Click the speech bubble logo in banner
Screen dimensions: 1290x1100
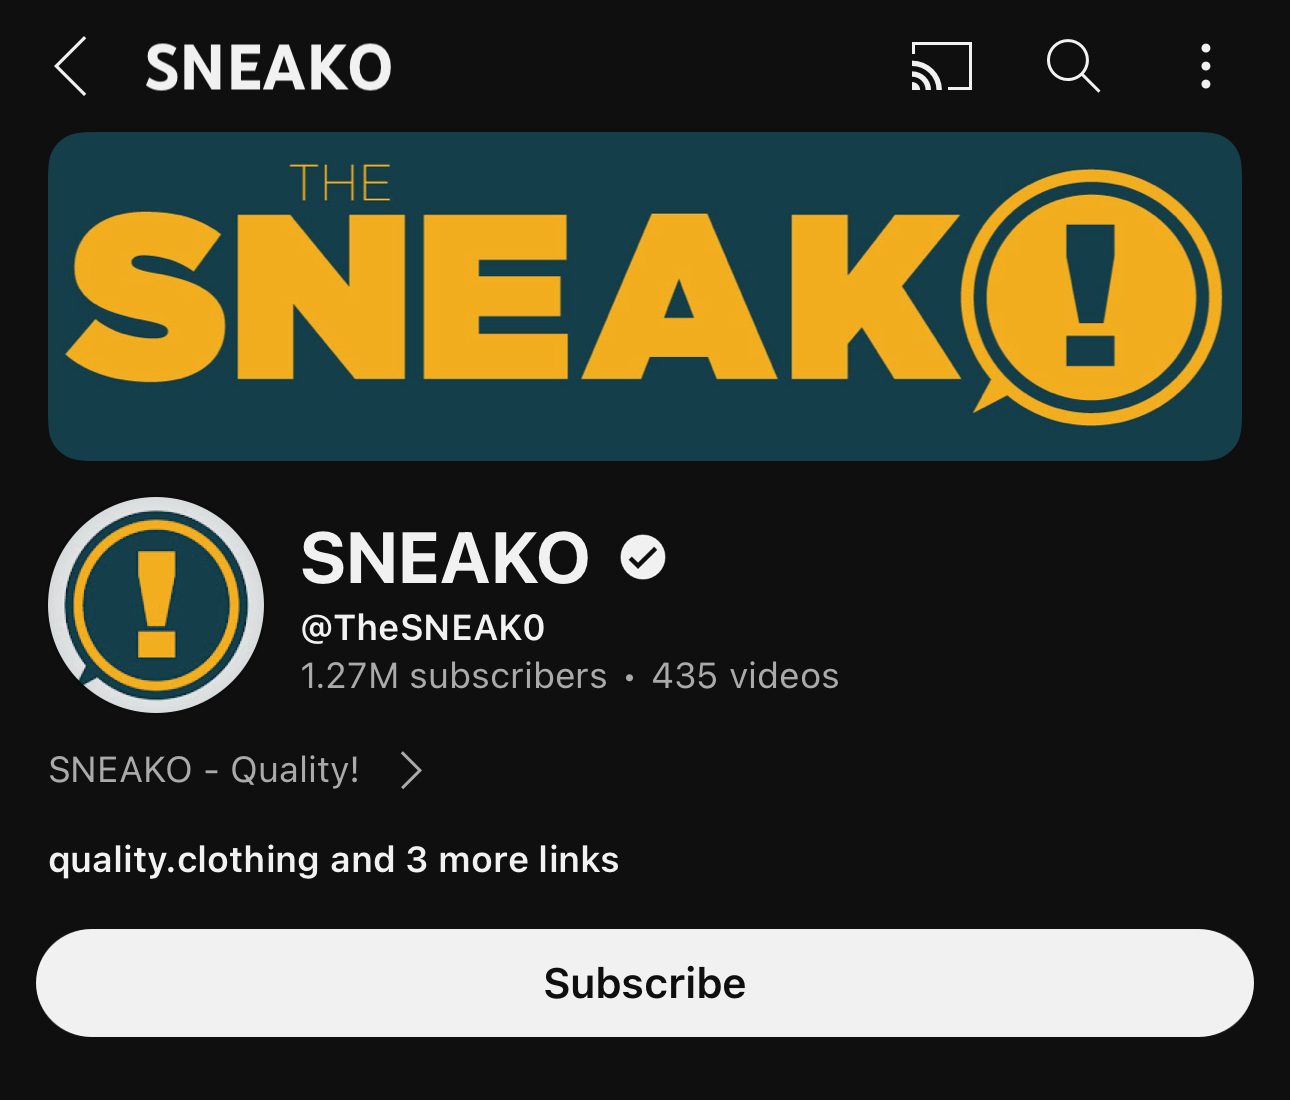pyautogui.click(x=1092, y=297)
